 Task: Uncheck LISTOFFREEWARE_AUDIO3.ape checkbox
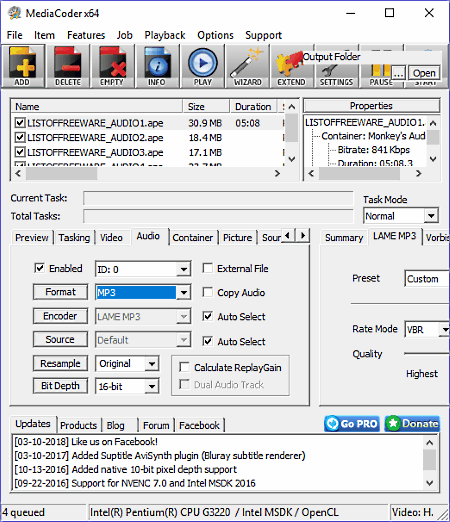pyautogui.click(x=20, y=152)
